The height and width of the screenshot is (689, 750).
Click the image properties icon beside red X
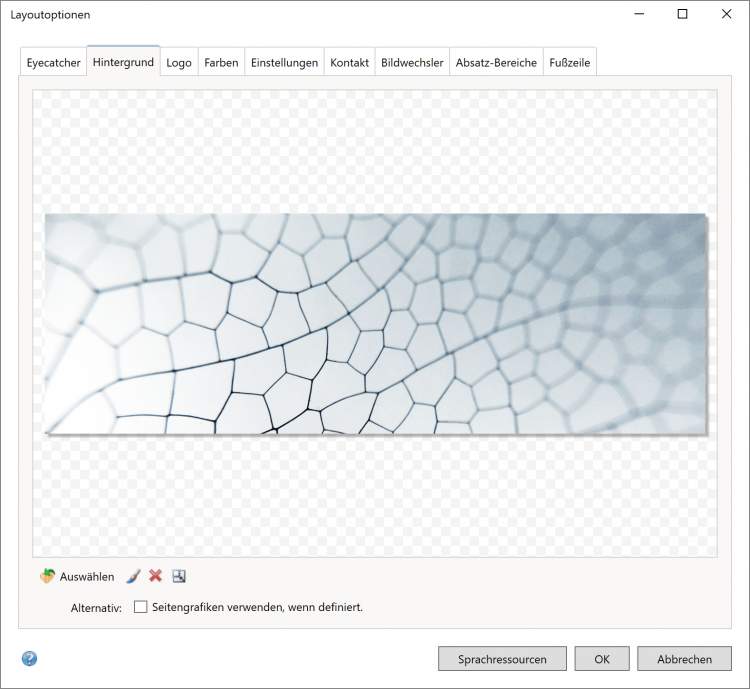179,576
